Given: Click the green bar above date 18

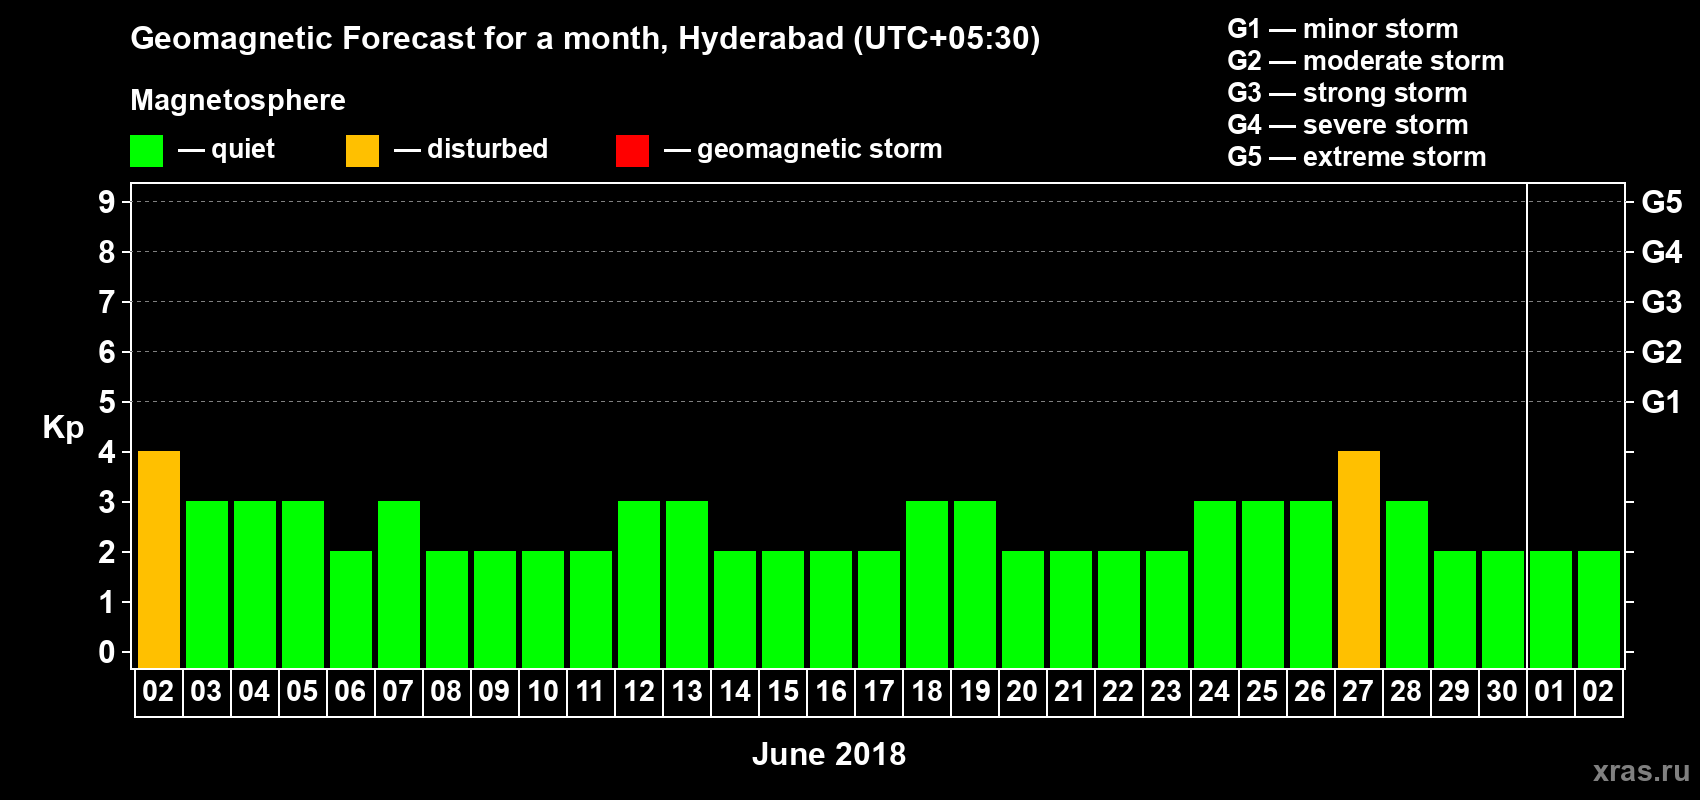Looking at the screenshot, I should (927, 584).
